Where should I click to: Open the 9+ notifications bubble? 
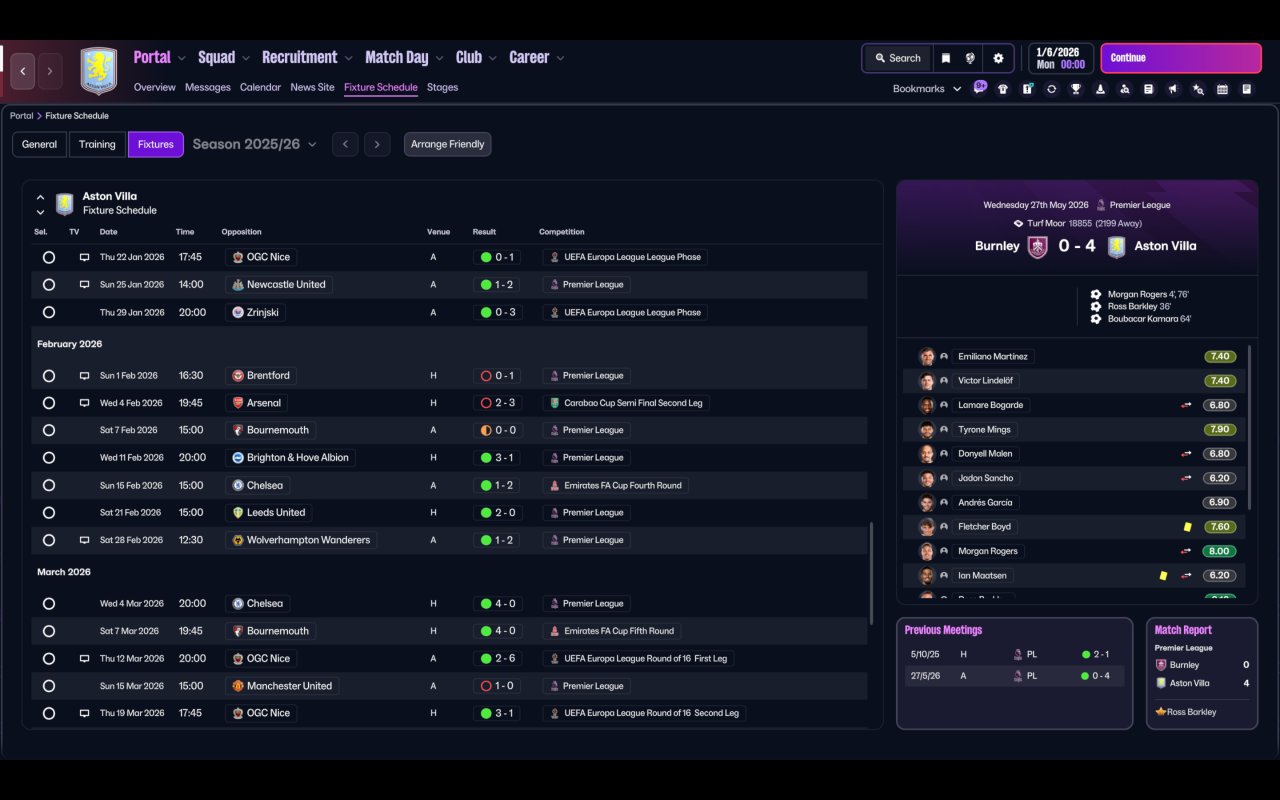click(x=980, y=87)
